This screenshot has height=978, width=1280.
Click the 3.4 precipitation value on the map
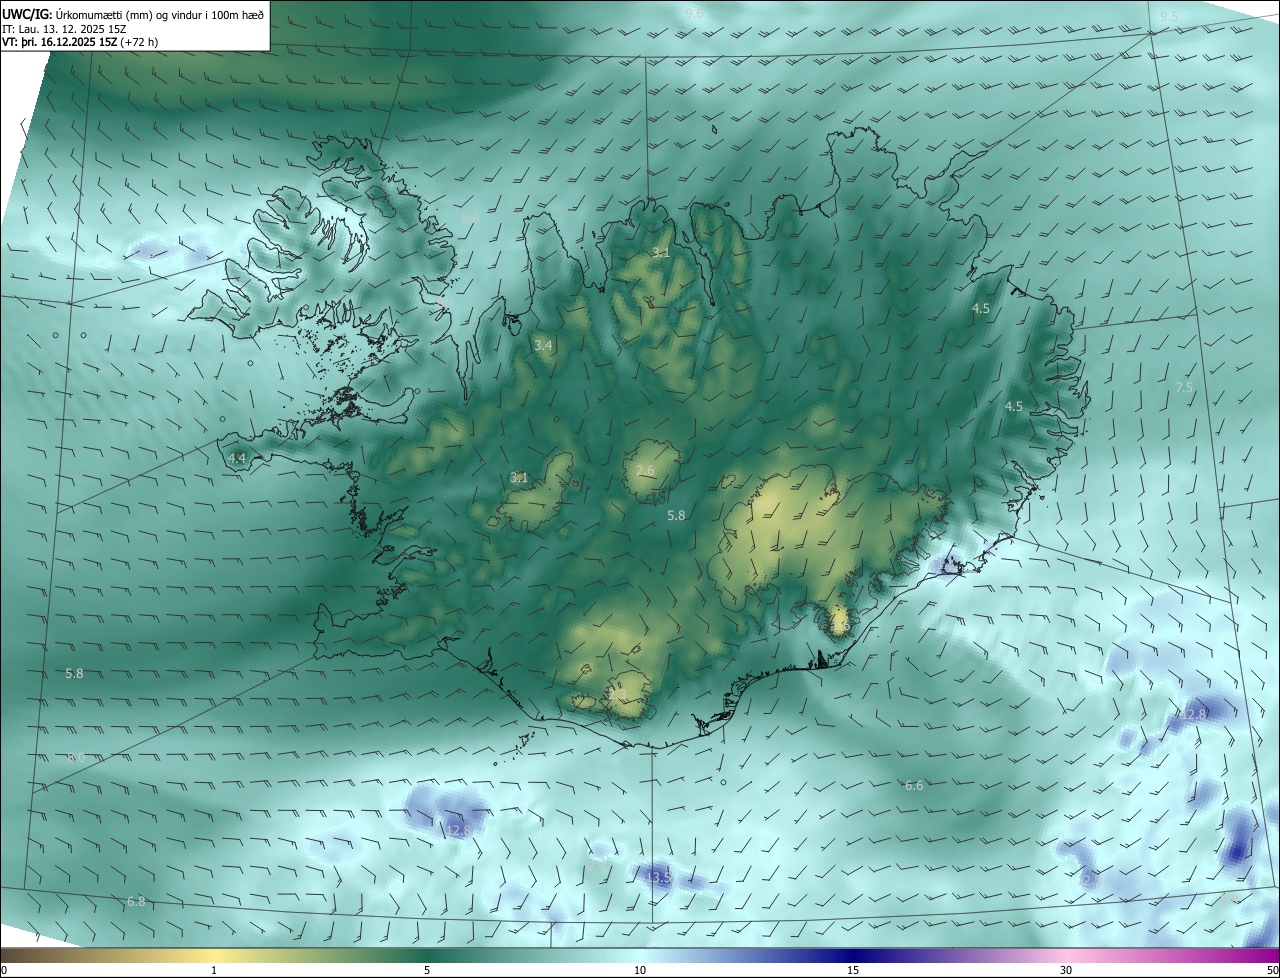[x=543, y=345]
